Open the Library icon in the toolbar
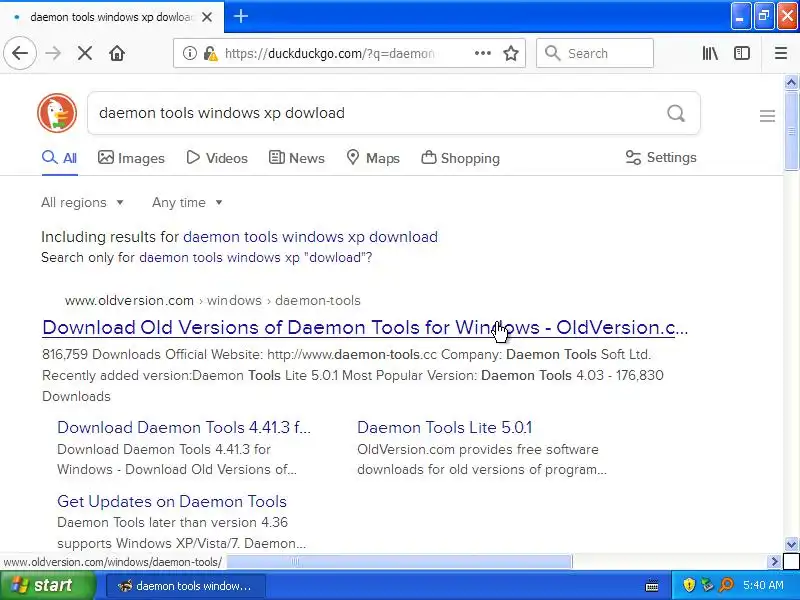The height and width of the screenshot is (600, 800). coord(710,53)
